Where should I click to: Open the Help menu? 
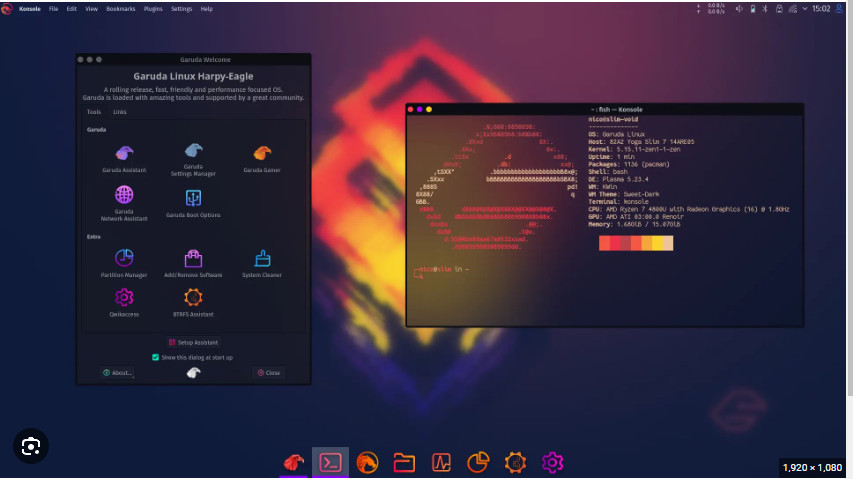coord(207,9)
